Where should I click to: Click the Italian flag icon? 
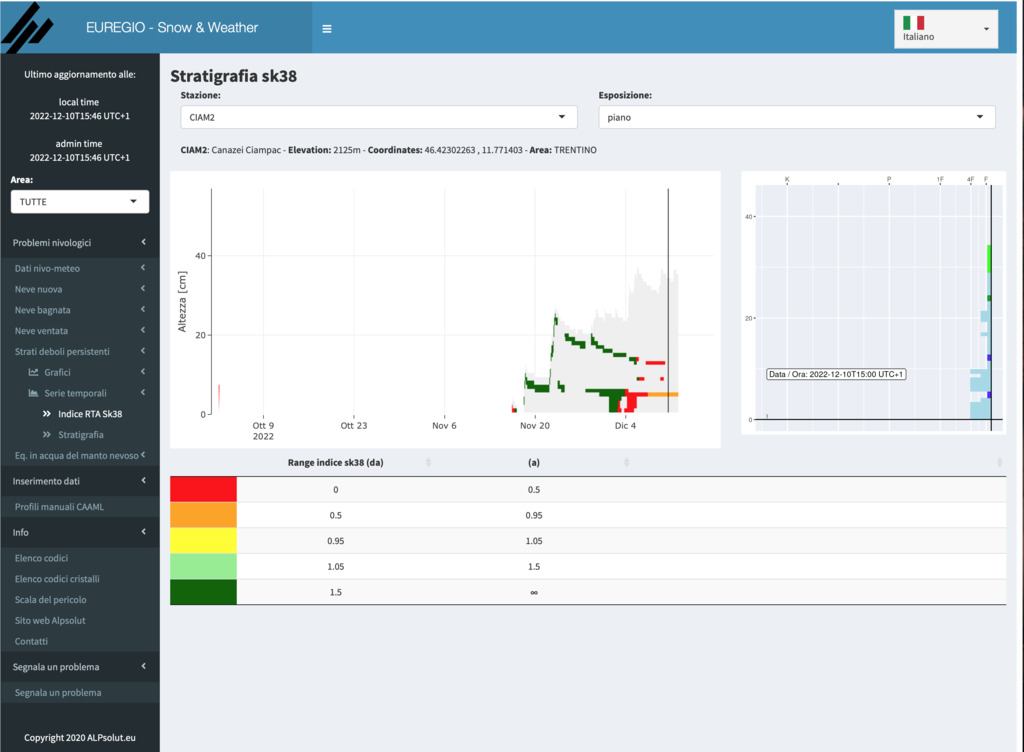913,23
